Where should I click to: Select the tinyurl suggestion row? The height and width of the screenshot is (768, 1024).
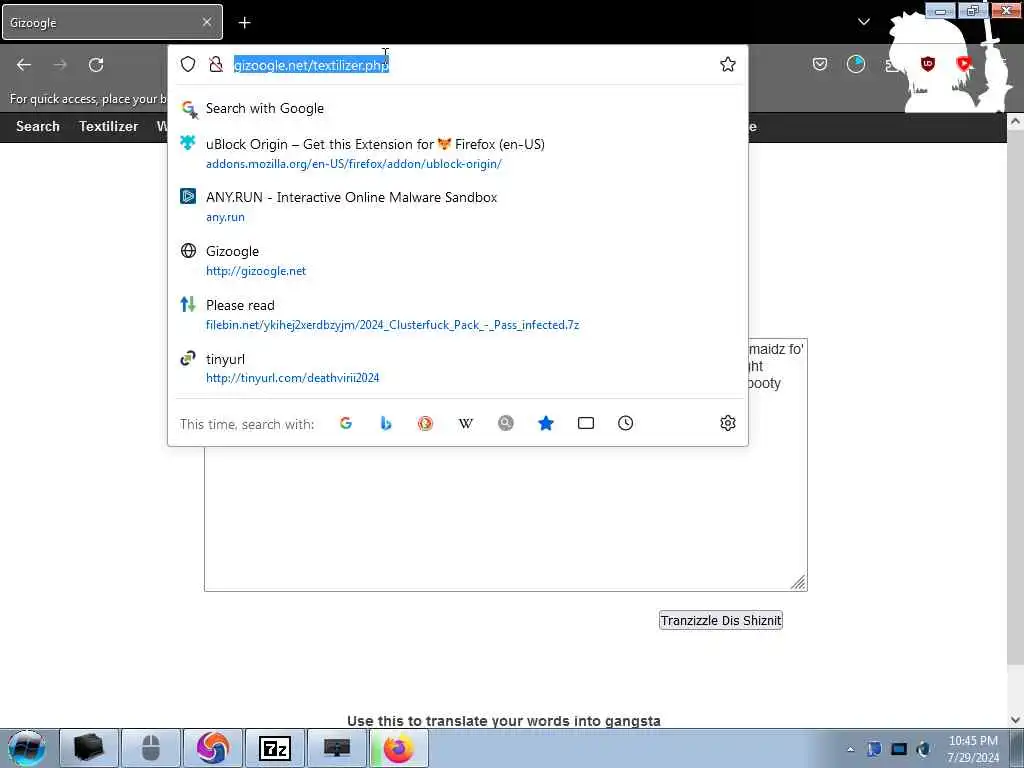point(457,368)
